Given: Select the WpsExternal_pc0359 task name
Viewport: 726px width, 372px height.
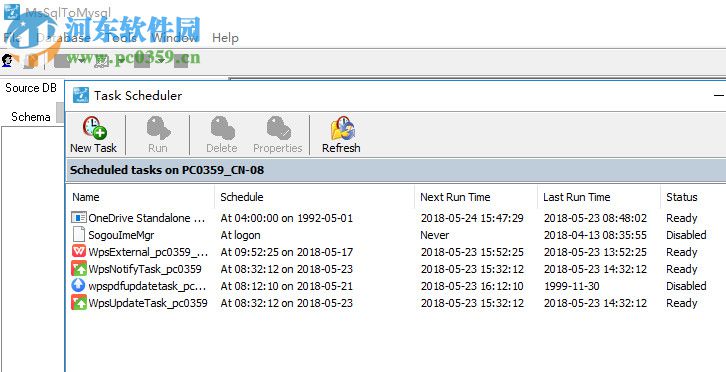Looking at the screenshot, I should [x=148, y=252].
